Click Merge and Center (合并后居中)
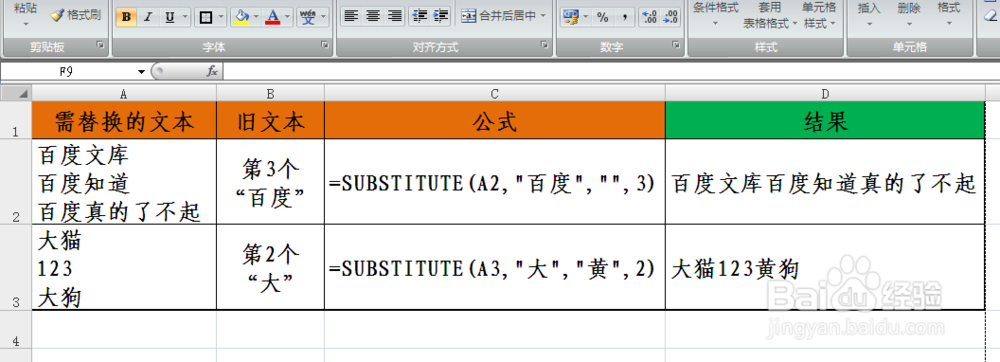Viewport: 1000px width, 362px height. click(x=499, y=16)
